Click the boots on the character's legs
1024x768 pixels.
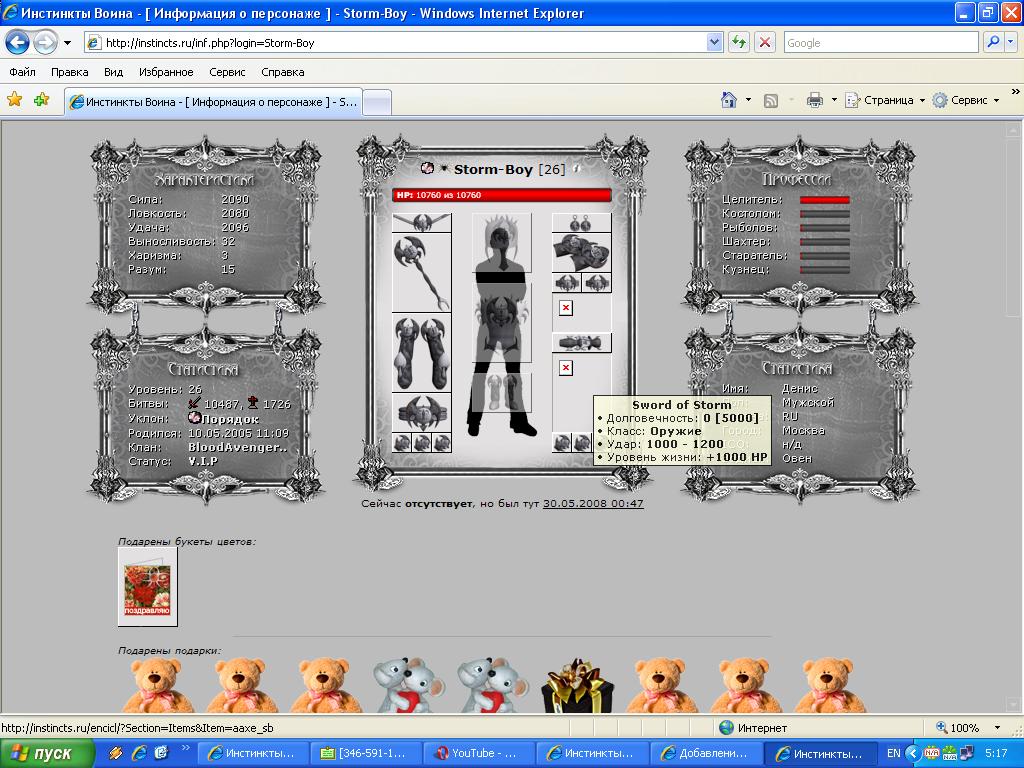pyautogui.click(x=502, y=392)
